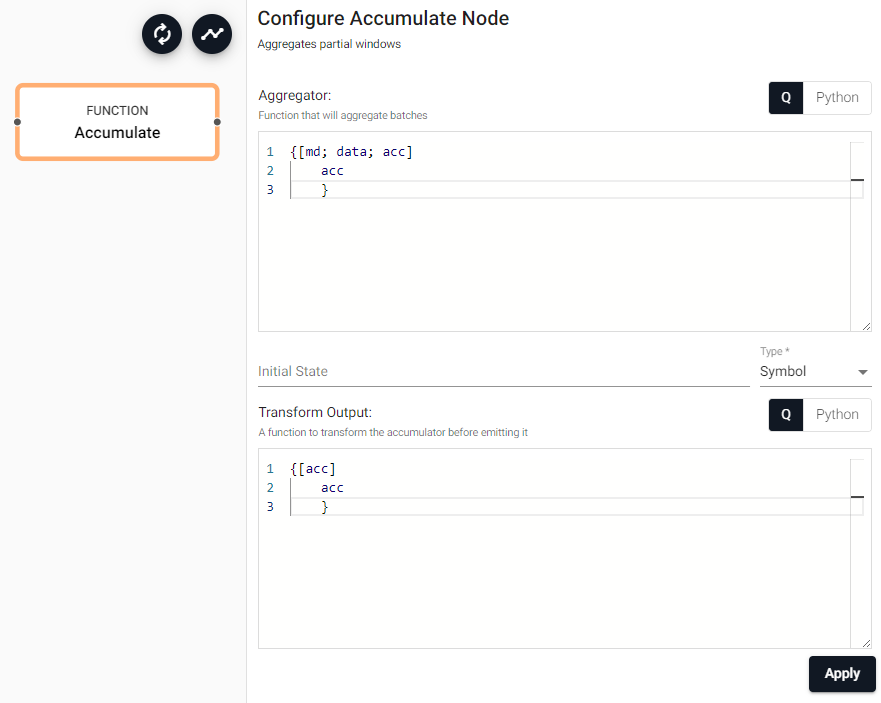This screenshot has width=881, height=703.
Task: Click the Accumulate node's left input port
Action: tap(17, 122)
